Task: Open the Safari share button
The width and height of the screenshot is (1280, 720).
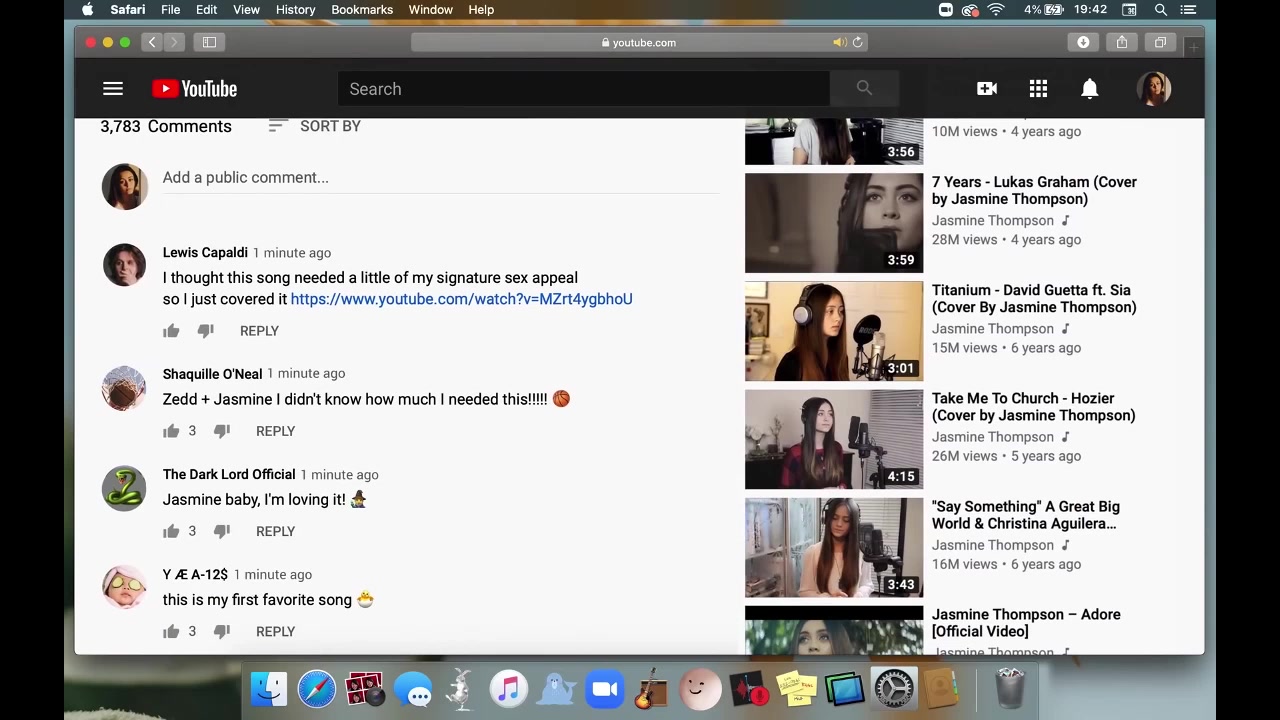Action: [1122, 42]
